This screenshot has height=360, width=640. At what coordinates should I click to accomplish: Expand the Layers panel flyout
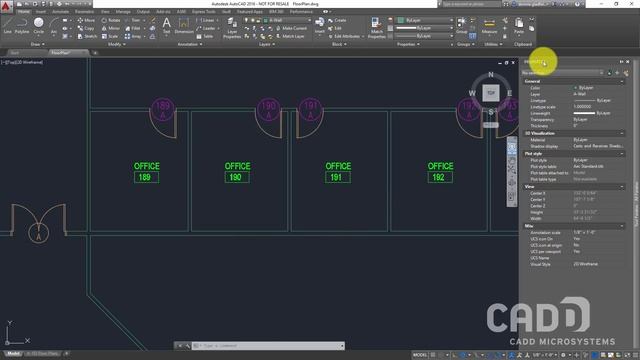267,44
